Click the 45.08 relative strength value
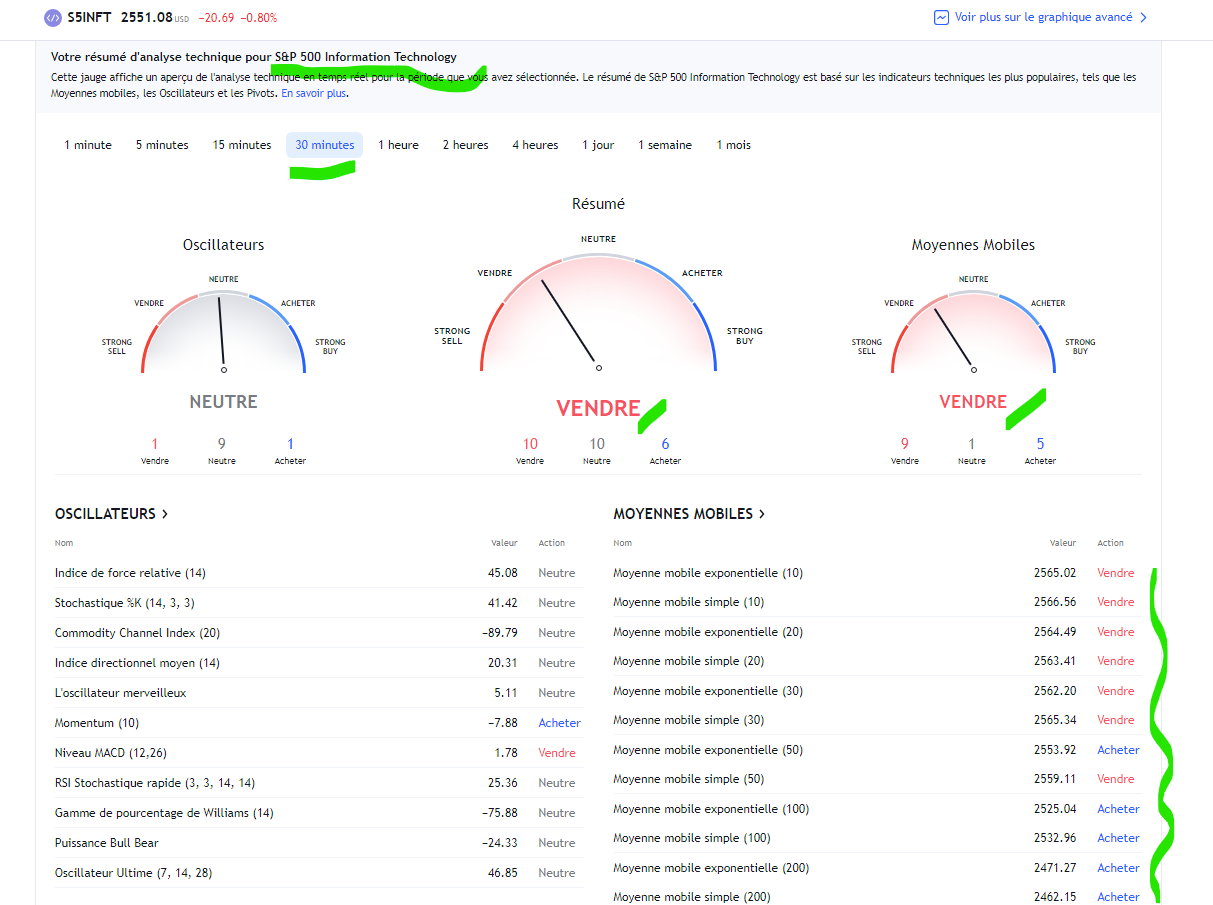 point(502,573)
